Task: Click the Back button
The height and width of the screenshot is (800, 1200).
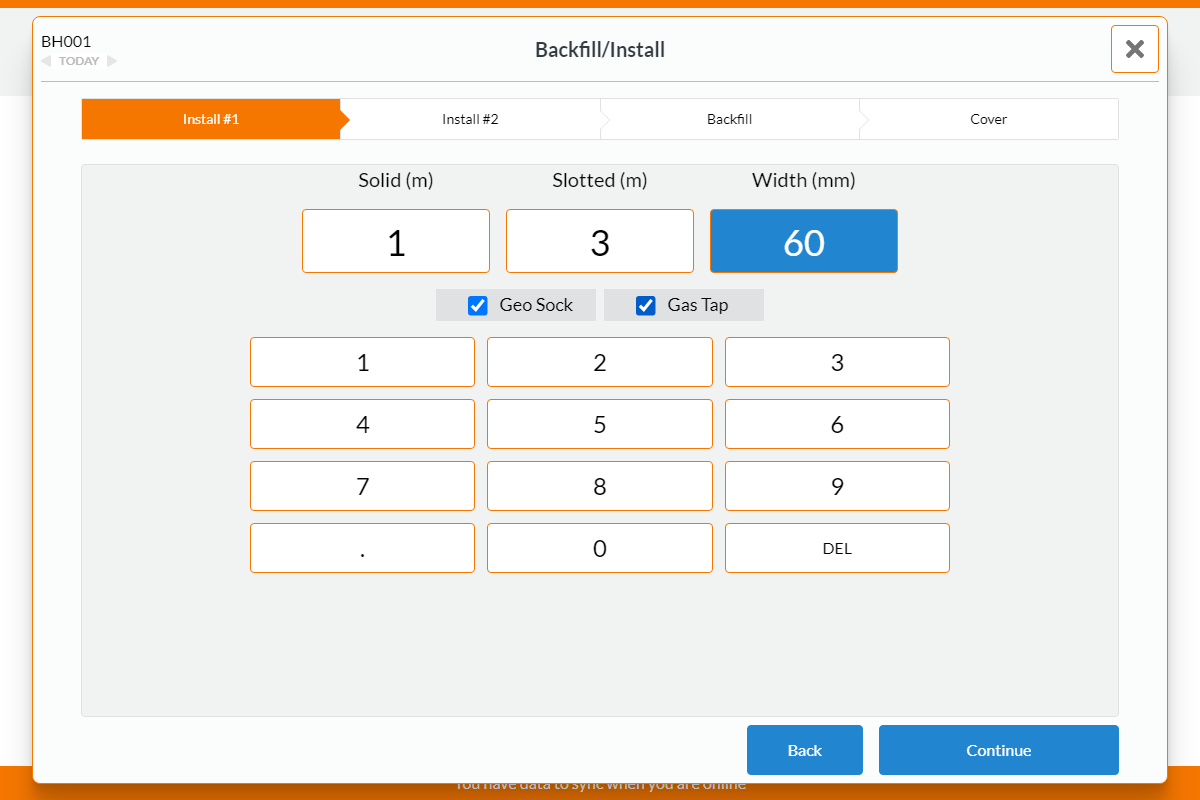Action: point(804,750)
